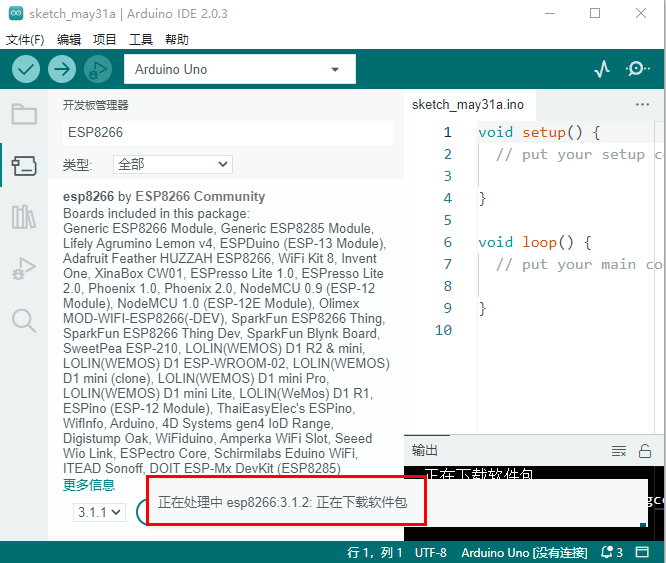The image size is (666, 563).
Task: Click the void loop() code line
Action: 535,242
